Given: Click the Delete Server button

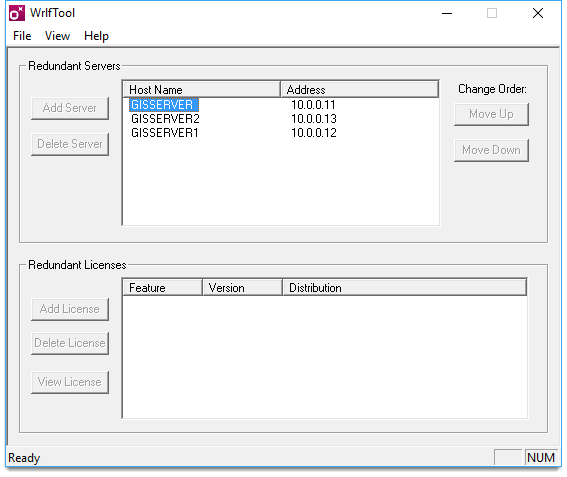Looking at the screenshot, I should coord(70,144).
